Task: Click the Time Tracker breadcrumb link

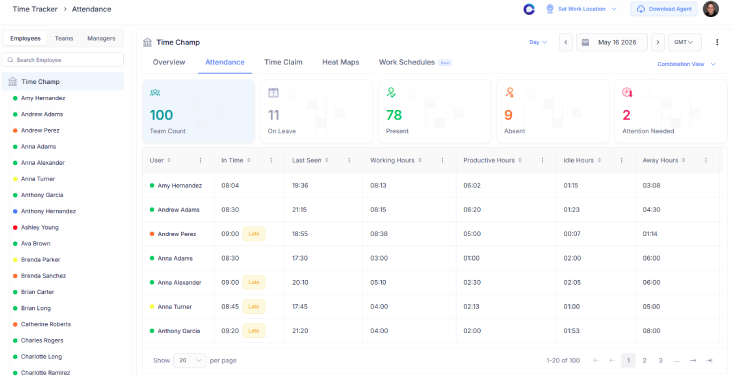Action: click(x=35, y=9)
